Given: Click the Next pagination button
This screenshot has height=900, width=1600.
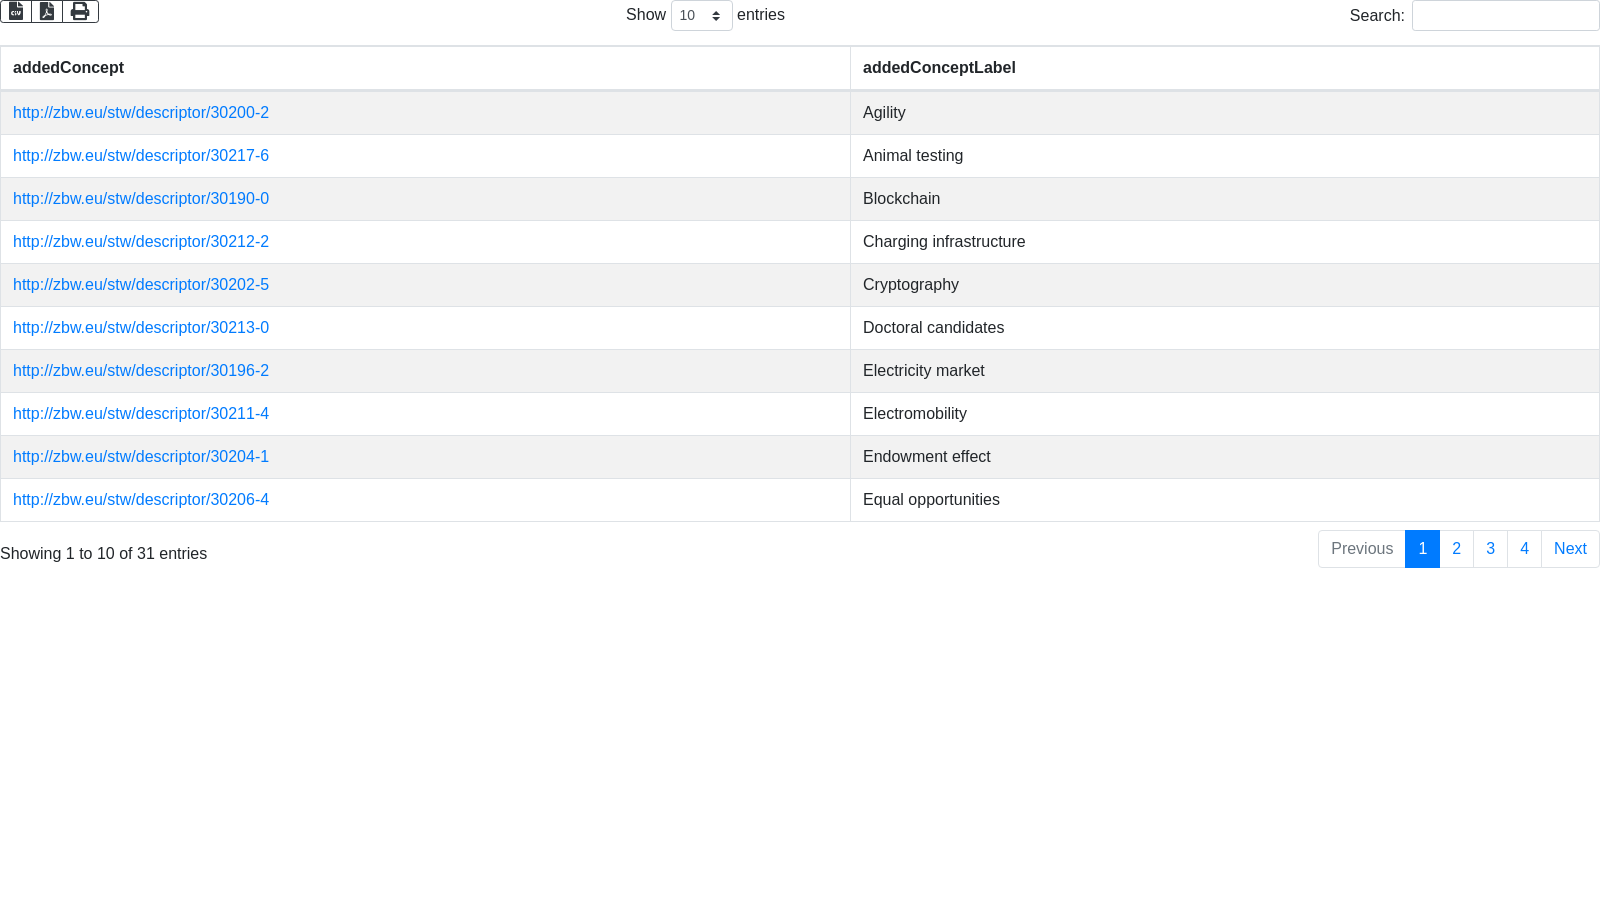Looking at the screenshot, I should pyautogui.click(x=1570, y=549).
